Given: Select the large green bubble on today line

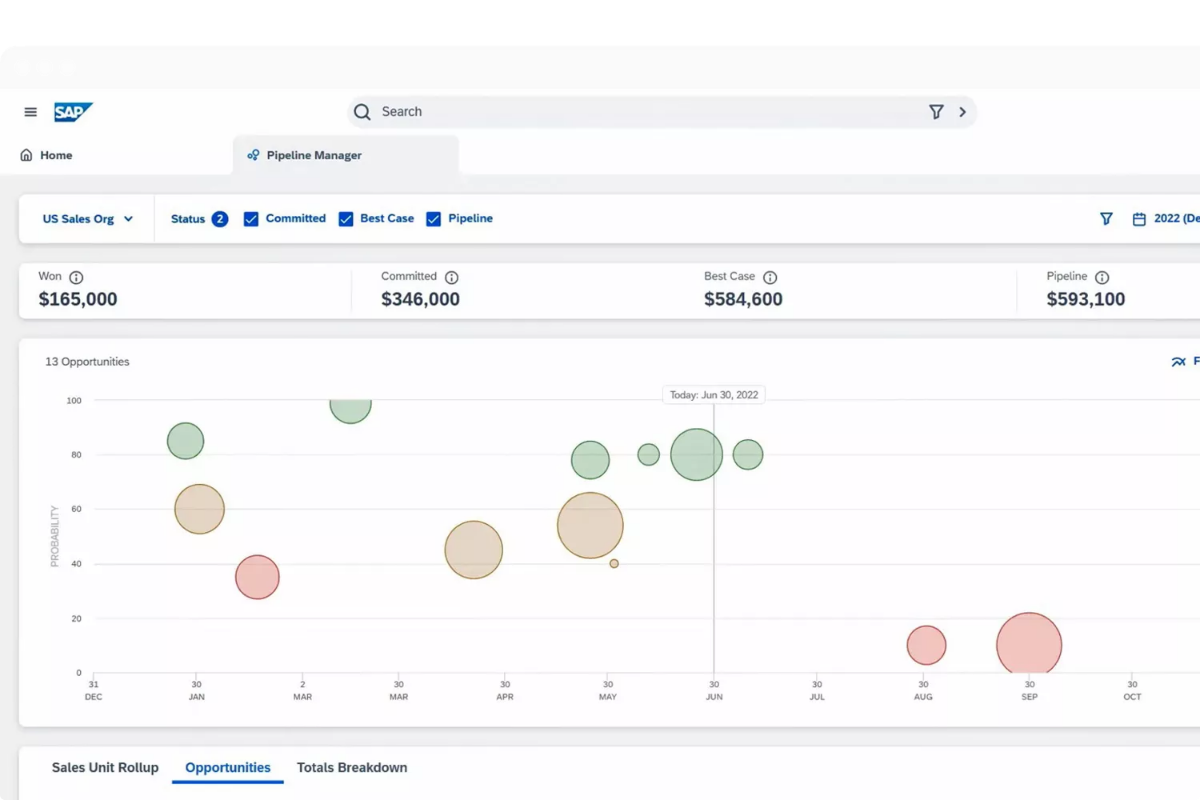Looking at the screenshot, I should tap(696, 455).
